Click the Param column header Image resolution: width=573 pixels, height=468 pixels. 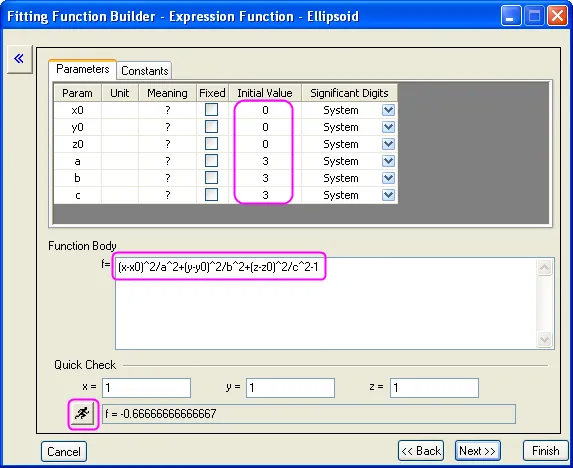(77, 93)
